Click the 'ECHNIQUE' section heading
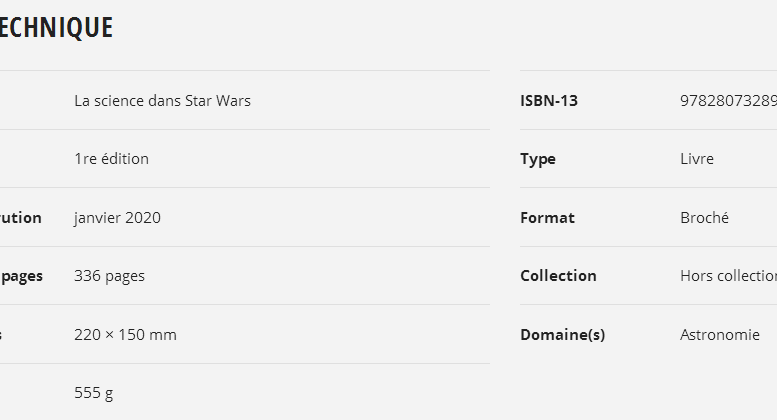The height and width of the screenshot is (420, 777). click(56, 27)
